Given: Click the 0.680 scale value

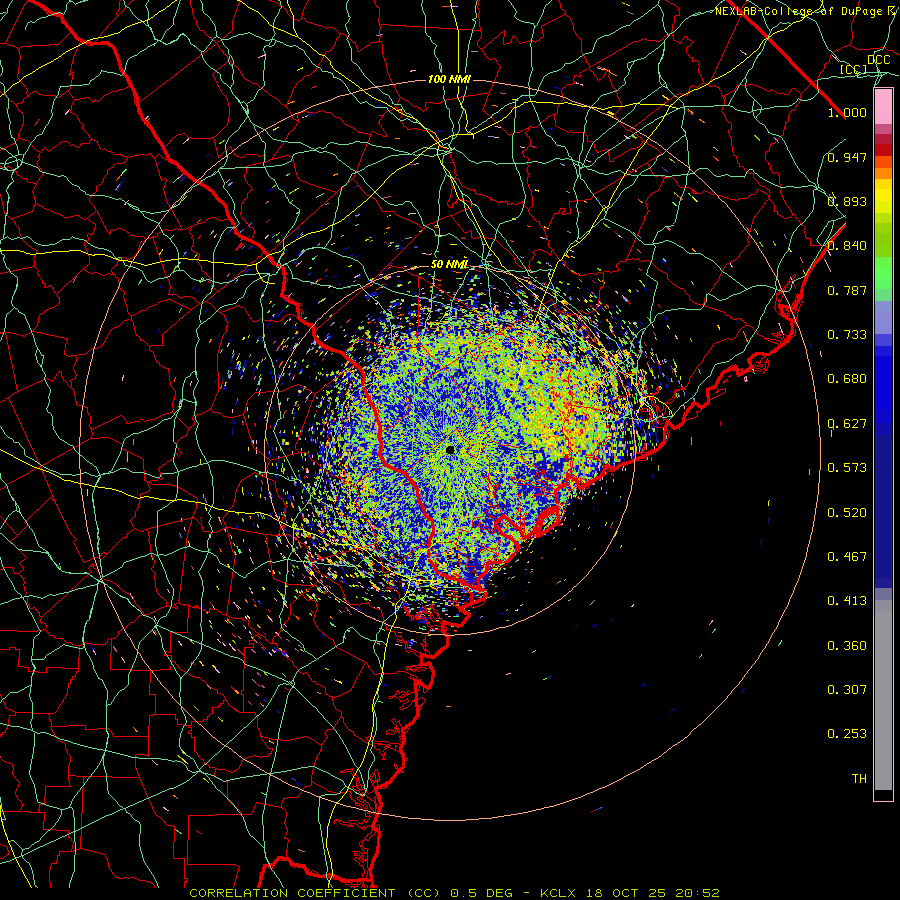Looking at the screenshot, I should coord(847,379).
